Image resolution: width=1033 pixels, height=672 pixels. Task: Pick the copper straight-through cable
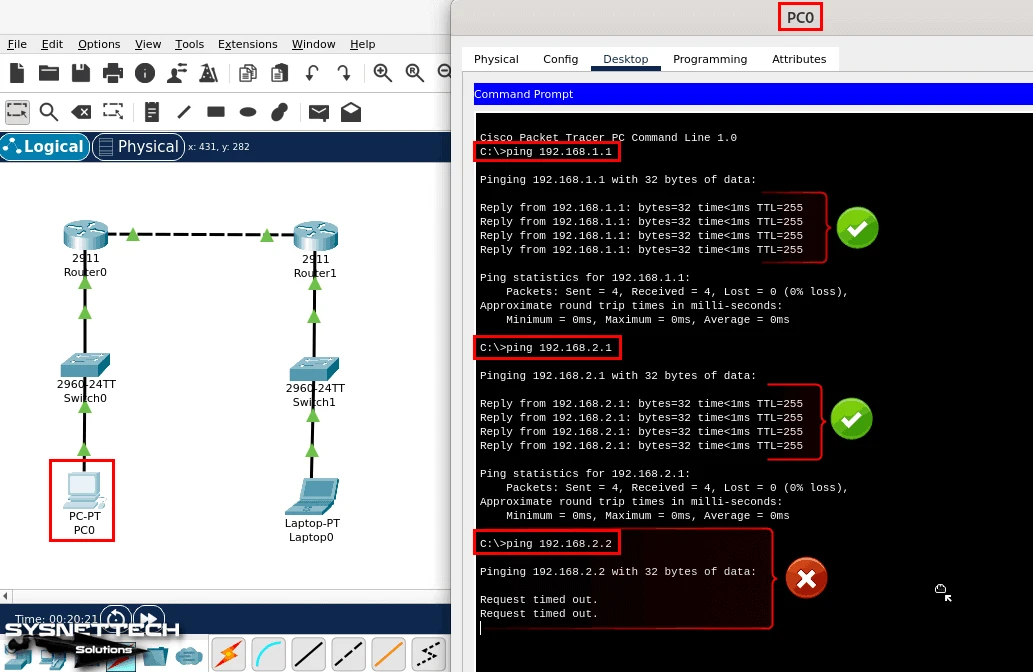[x=308, y=654]
